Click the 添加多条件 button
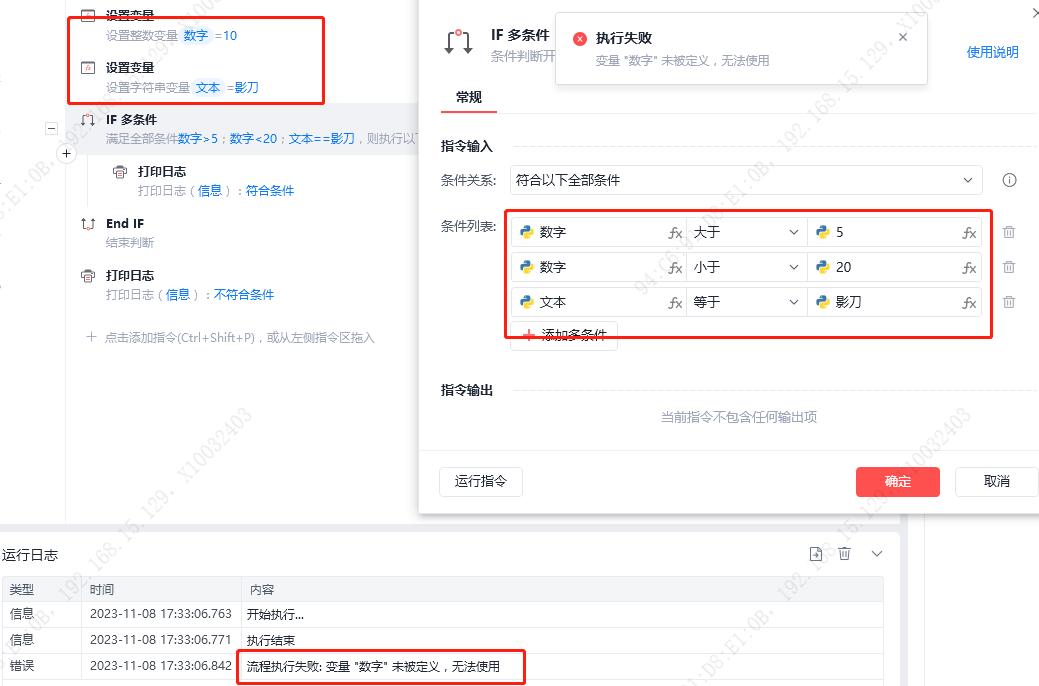The height and width of the screenshot is (686, 1039). pyautogui.click(x=564, y=335)
